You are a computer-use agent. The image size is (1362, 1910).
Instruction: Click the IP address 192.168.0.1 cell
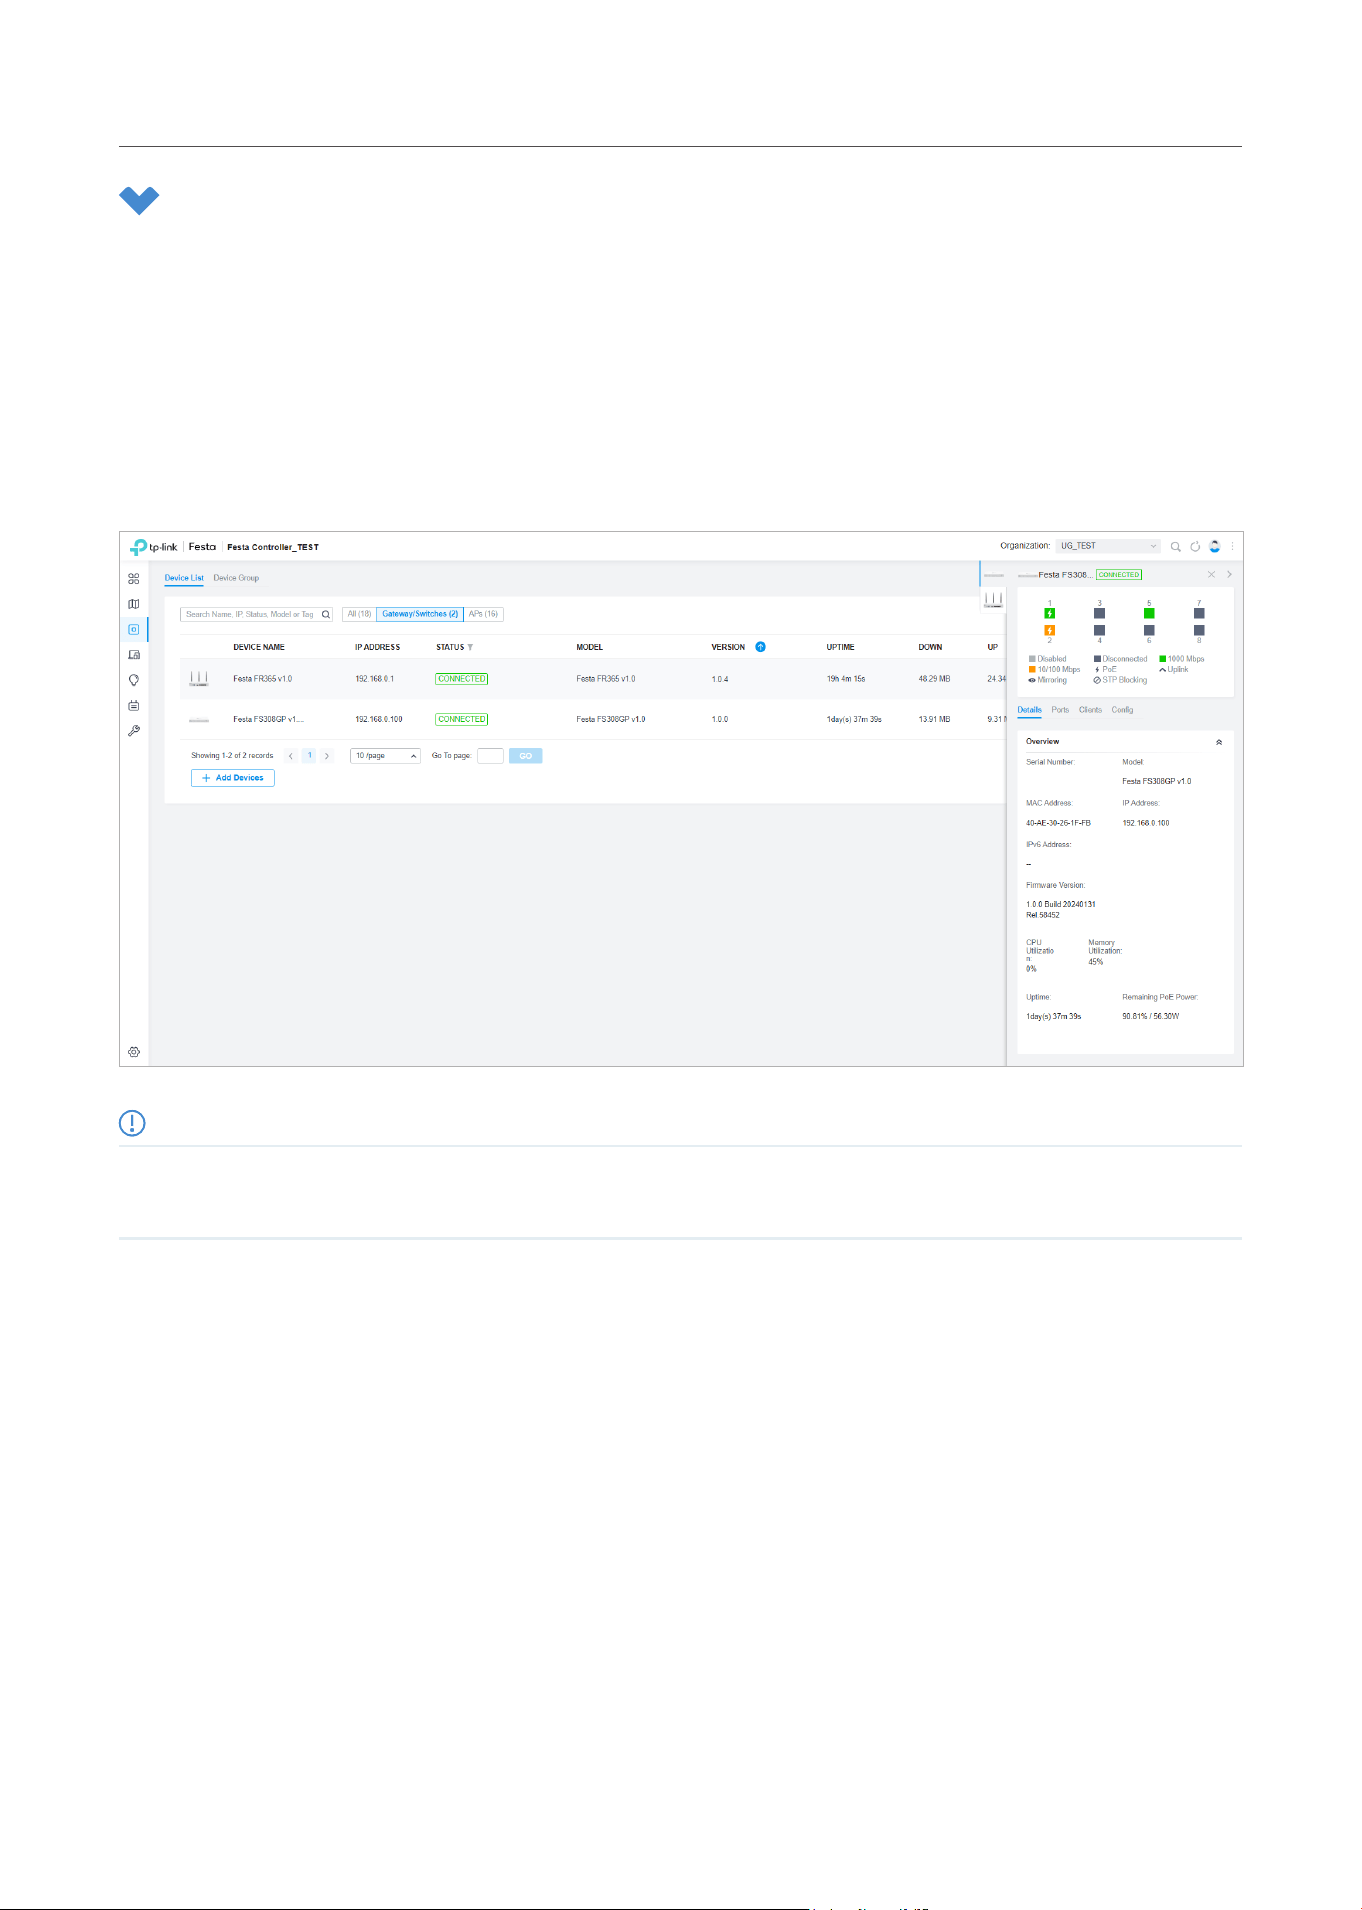(375, 679)
